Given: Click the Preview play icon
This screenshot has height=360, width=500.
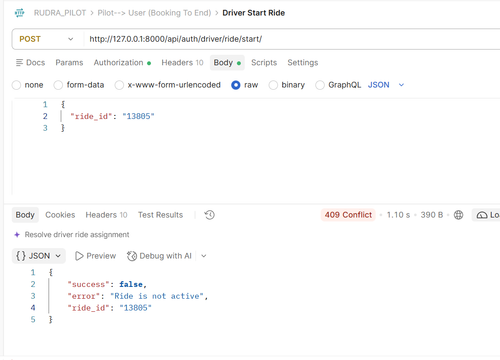Looking at the screenshot, I should coord(79,256).
